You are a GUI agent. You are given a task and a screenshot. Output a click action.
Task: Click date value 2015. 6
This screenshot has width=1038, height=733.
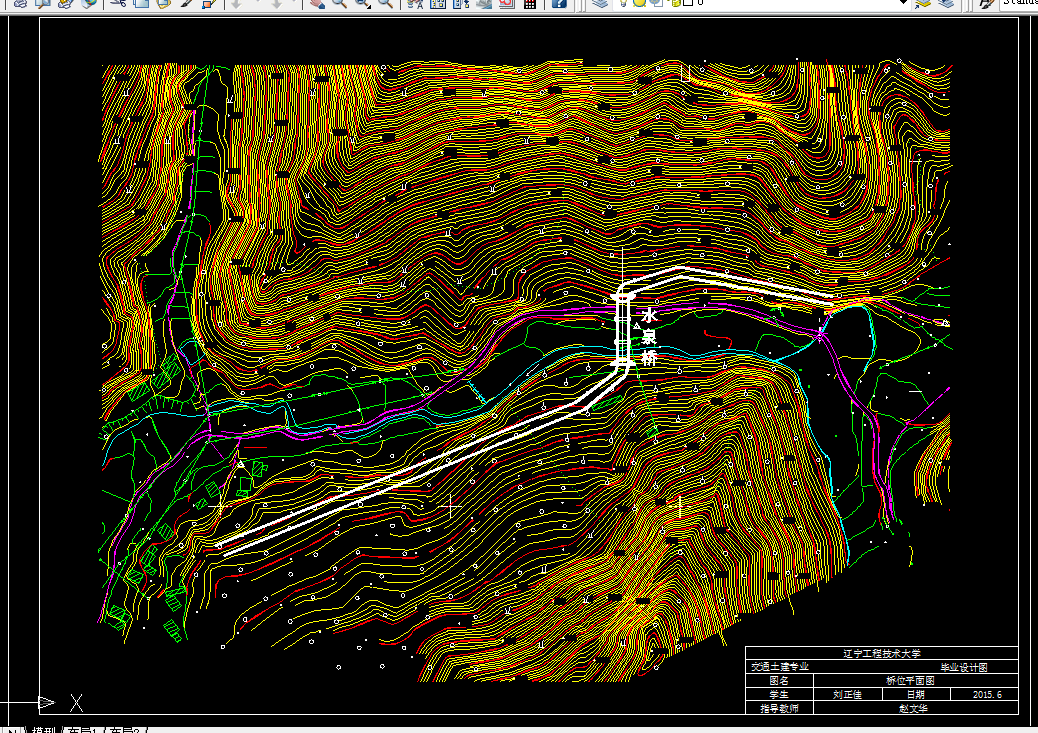click(987, 695)
